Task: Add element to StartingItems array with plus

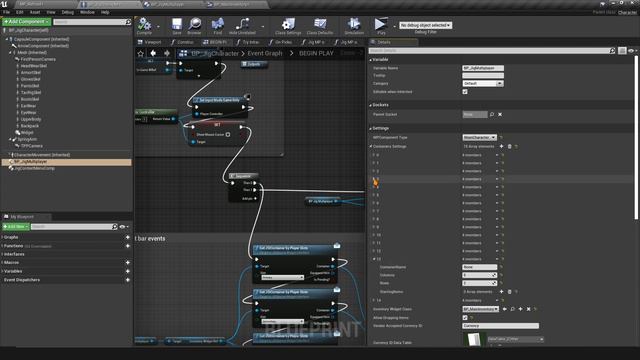Action: tap(502, 291)
